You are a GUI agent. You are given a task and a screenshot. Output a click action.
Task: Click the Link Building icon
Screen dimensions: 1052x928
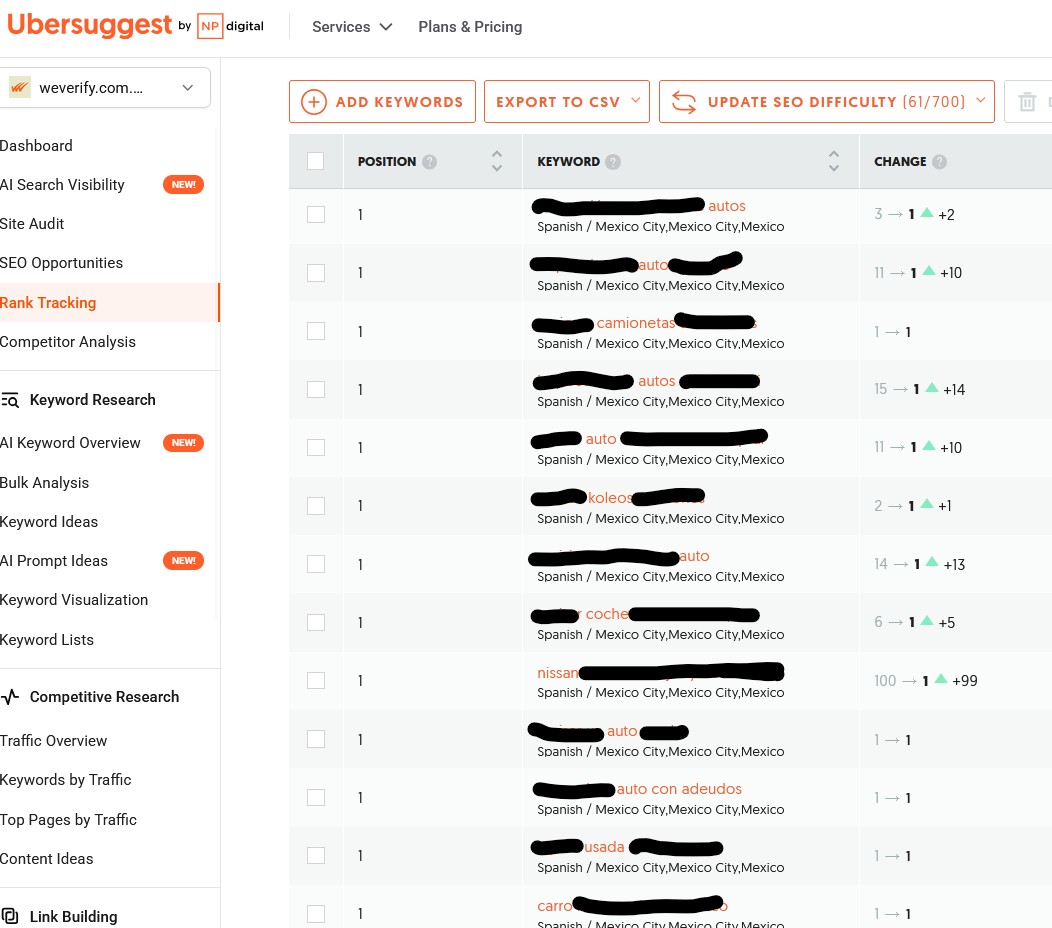pos(11,916)
